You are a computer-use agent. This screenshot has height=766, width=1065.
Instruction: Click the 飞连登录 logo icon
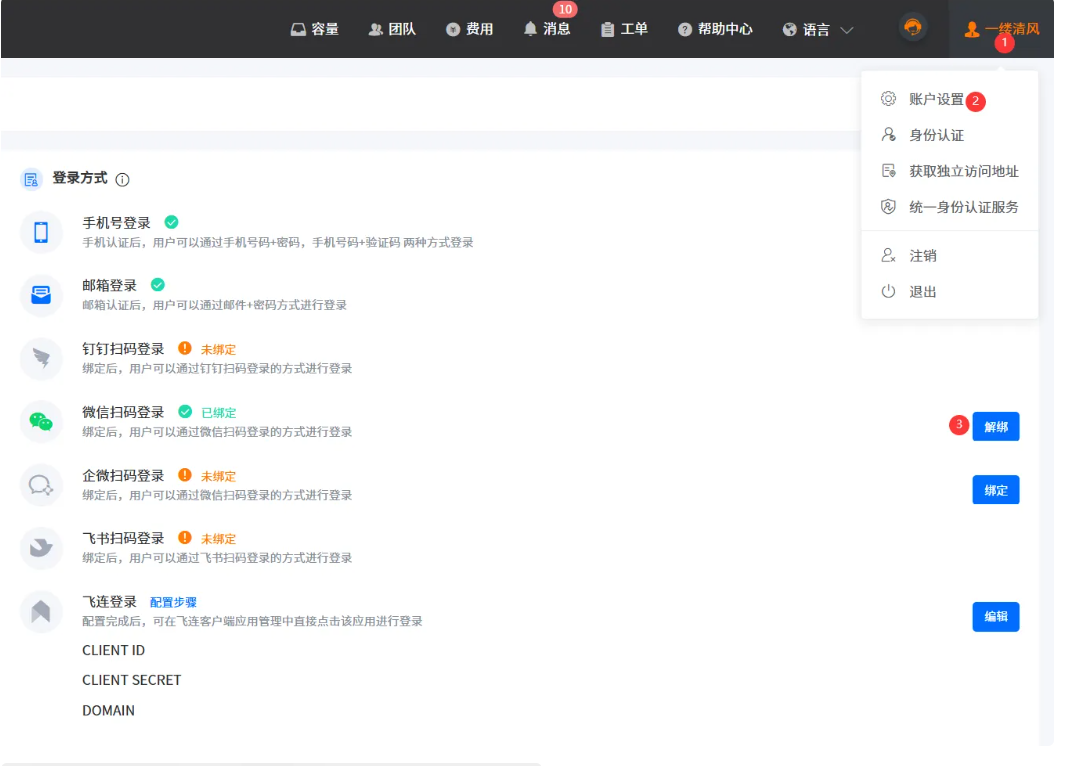tap(41, 611)
